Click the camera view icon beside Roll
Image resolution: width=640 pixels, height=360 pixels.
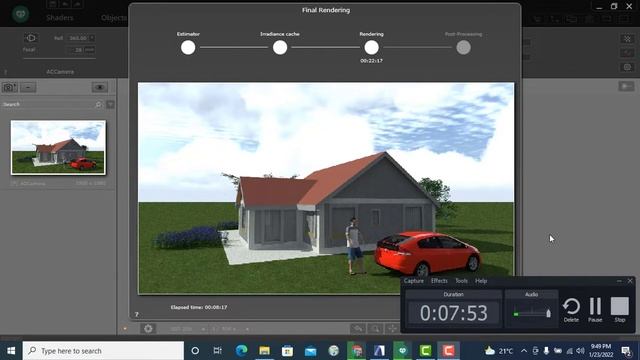point(31,38)
